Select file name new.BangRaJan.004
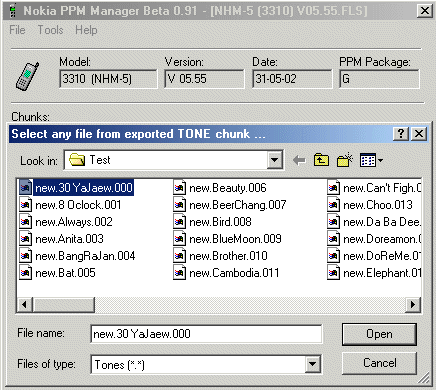 [85, 256]
